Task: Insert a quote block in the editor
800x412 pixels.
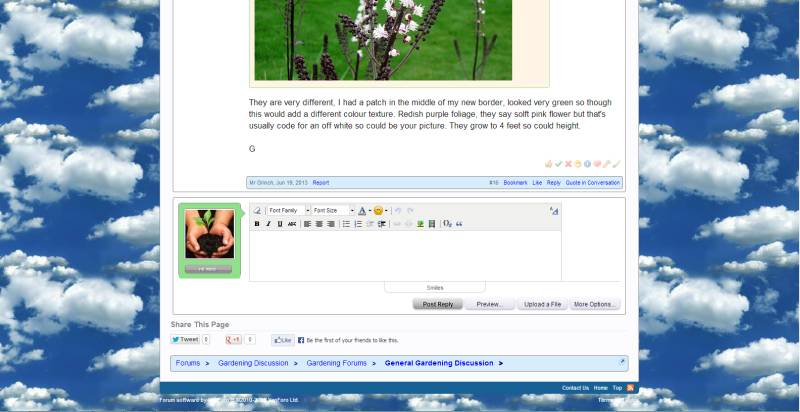Action: [459, 224]
